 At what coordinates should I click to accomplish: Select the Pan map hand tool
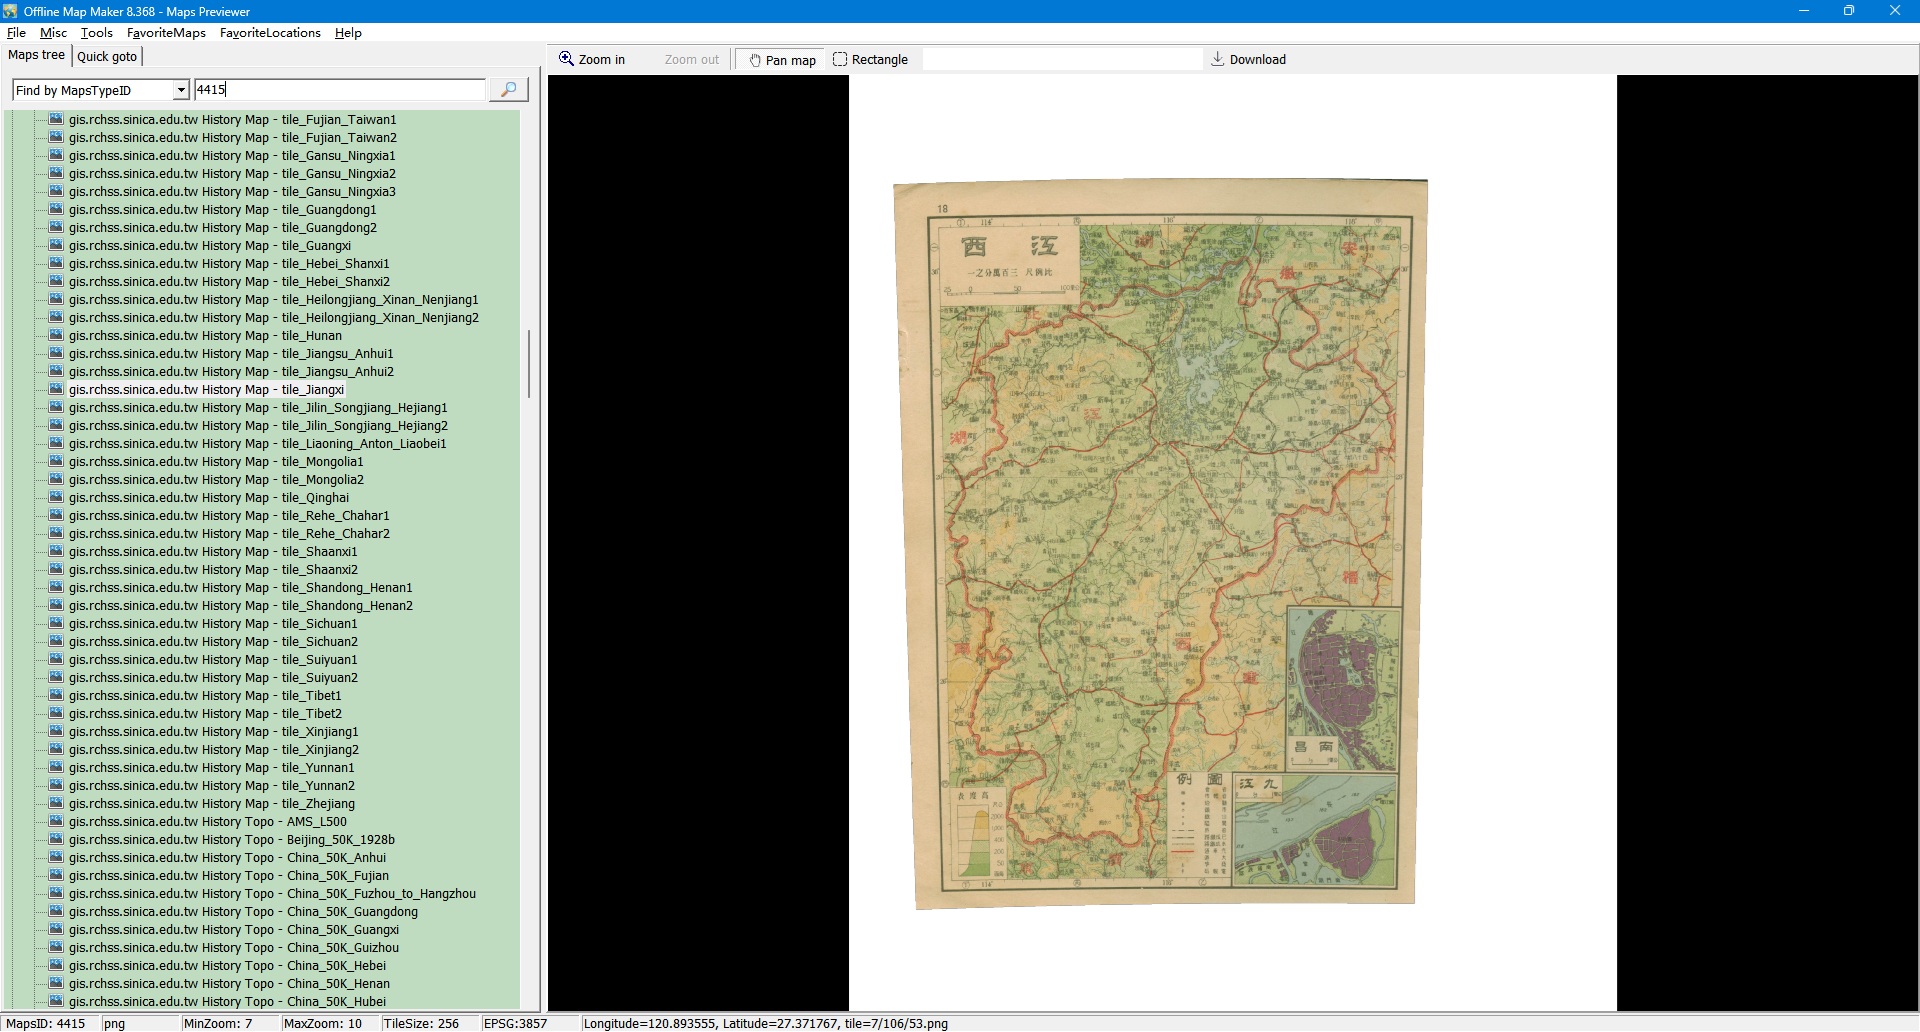click(782, 60)
